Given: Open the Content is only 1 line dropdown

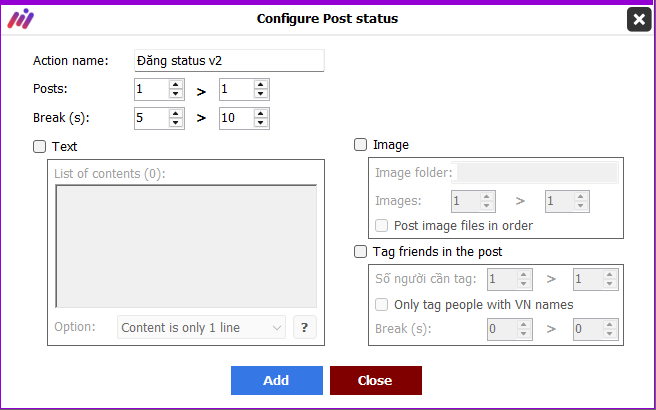Looking at the screenshot, I should point(201,328).
